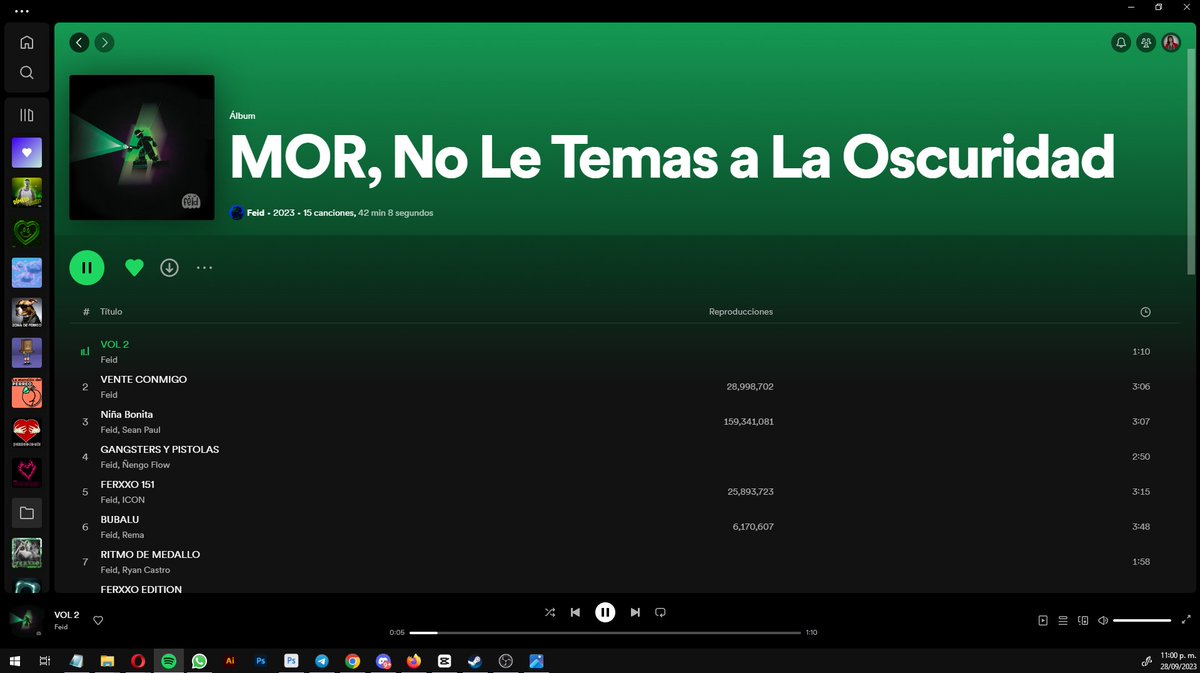The image size is (1200, 673).
Task: Open the folder icon in the library sidebar
Action: pyautogui.click(x=27, y=513)
